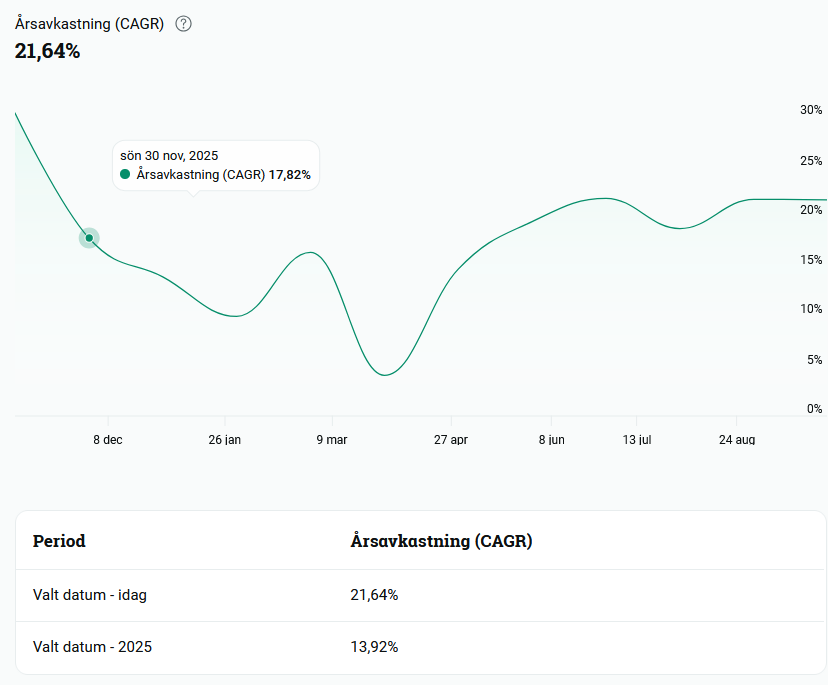
Task: Select the highlighted 30 nov data point
Action: click(x=89, y=238)
